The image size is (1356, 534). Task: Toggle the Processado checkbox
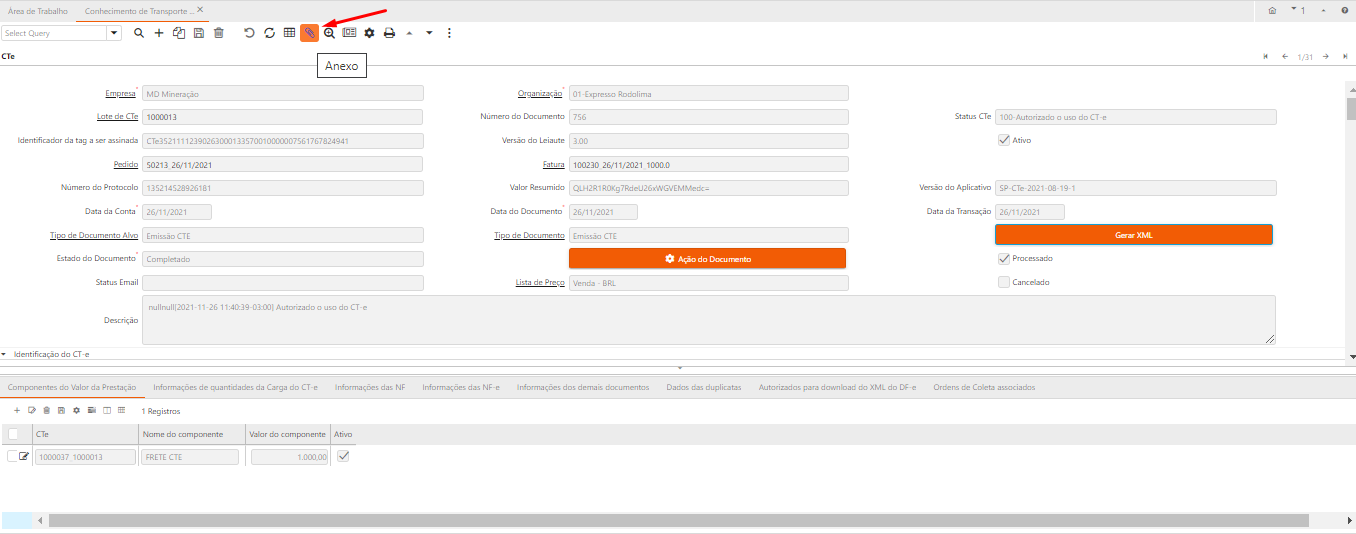click(1004, 258)
